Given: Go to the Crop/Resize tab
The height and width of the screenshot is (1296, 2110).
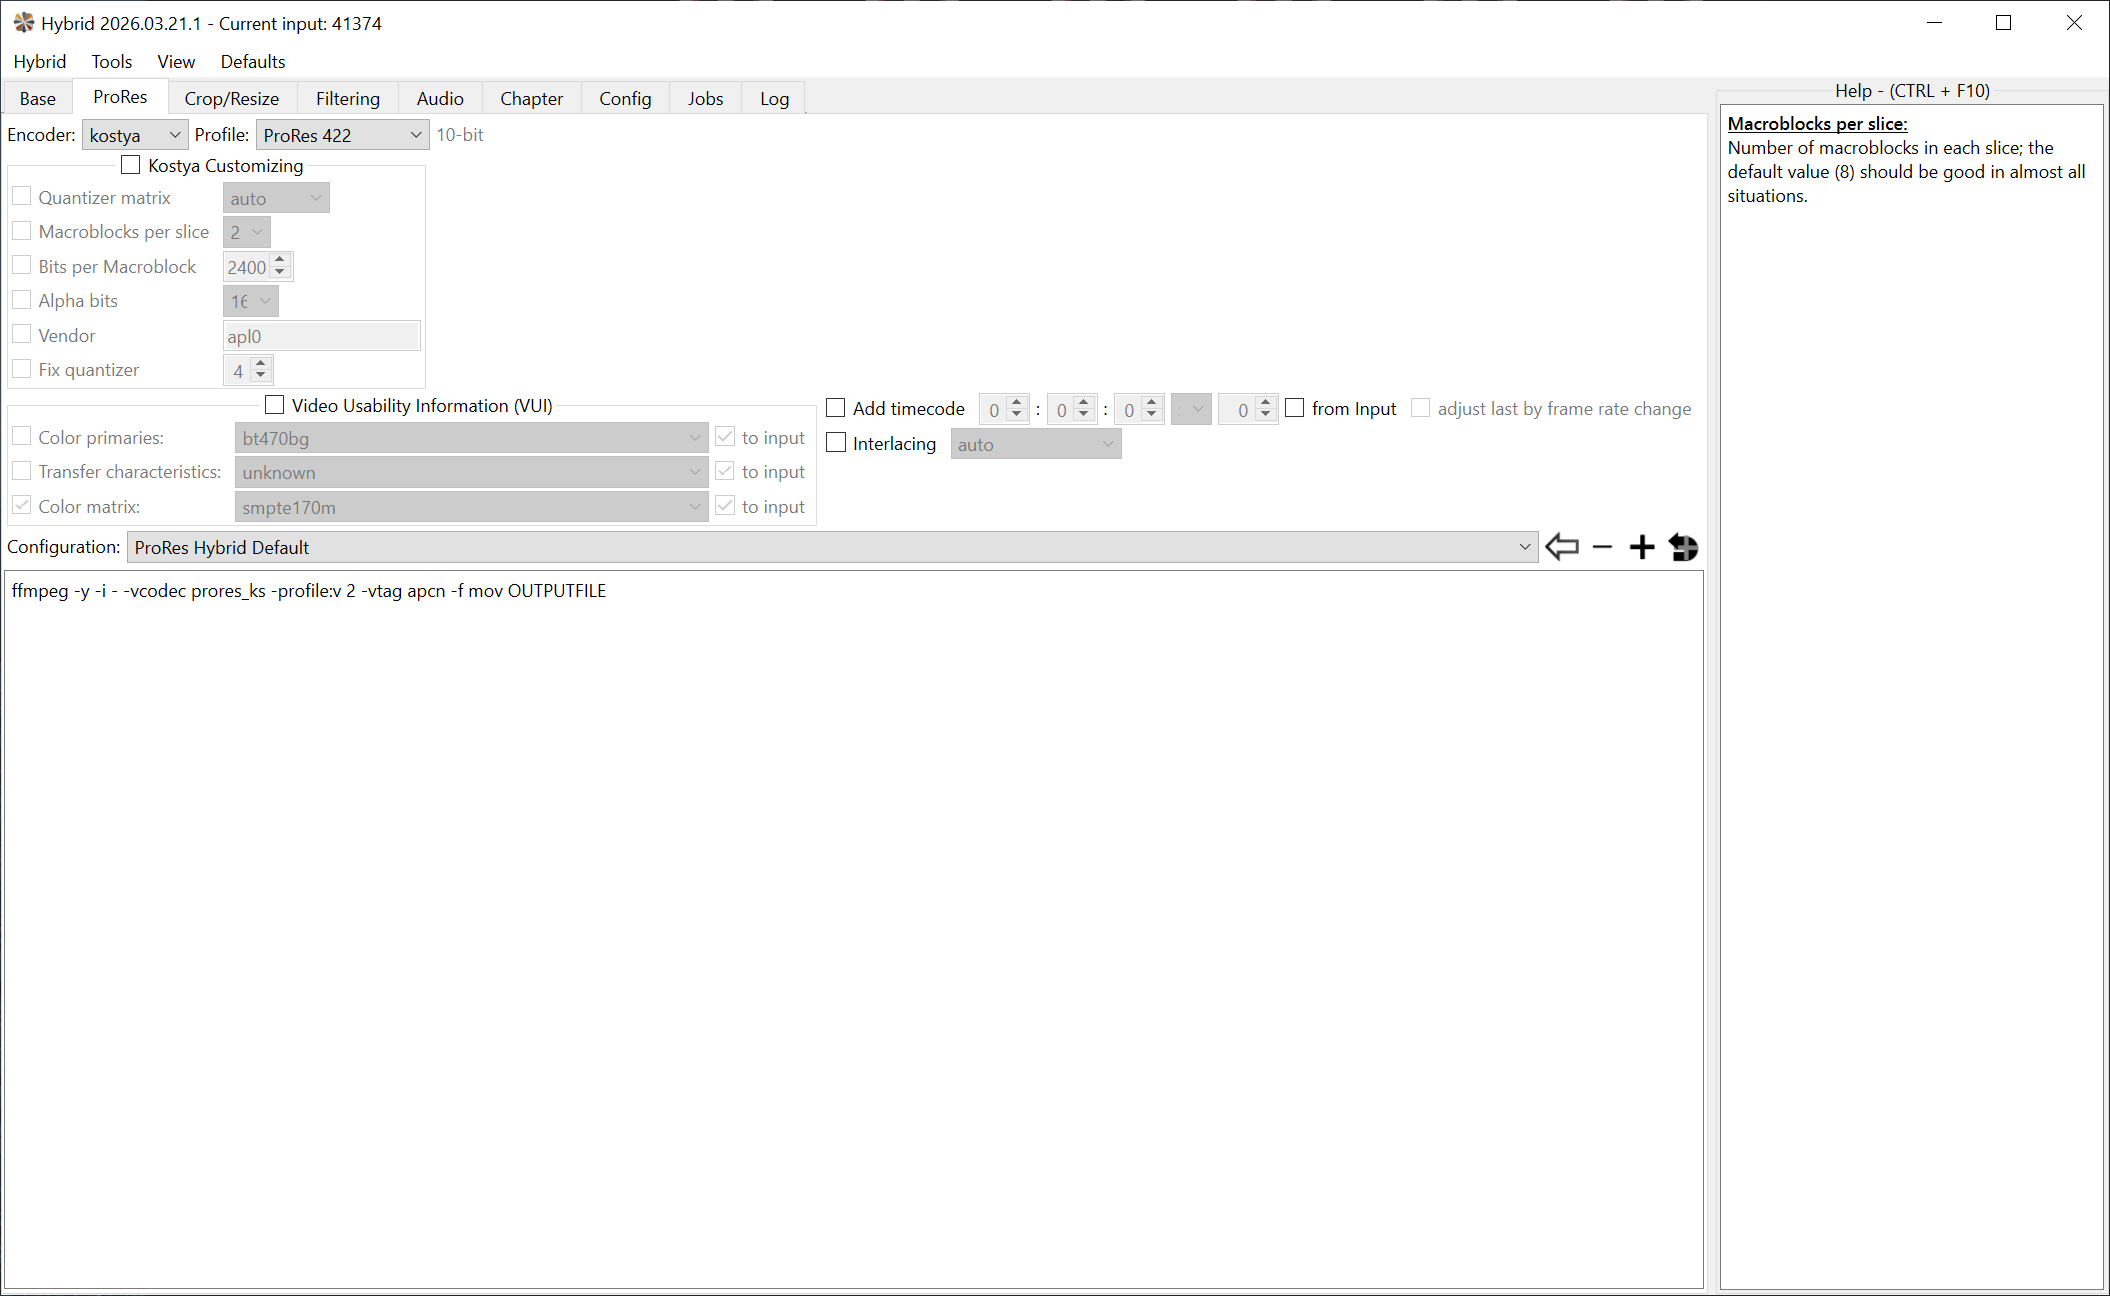Looking at the screenshot, I should pyautogui.click(x=232, y=98).
